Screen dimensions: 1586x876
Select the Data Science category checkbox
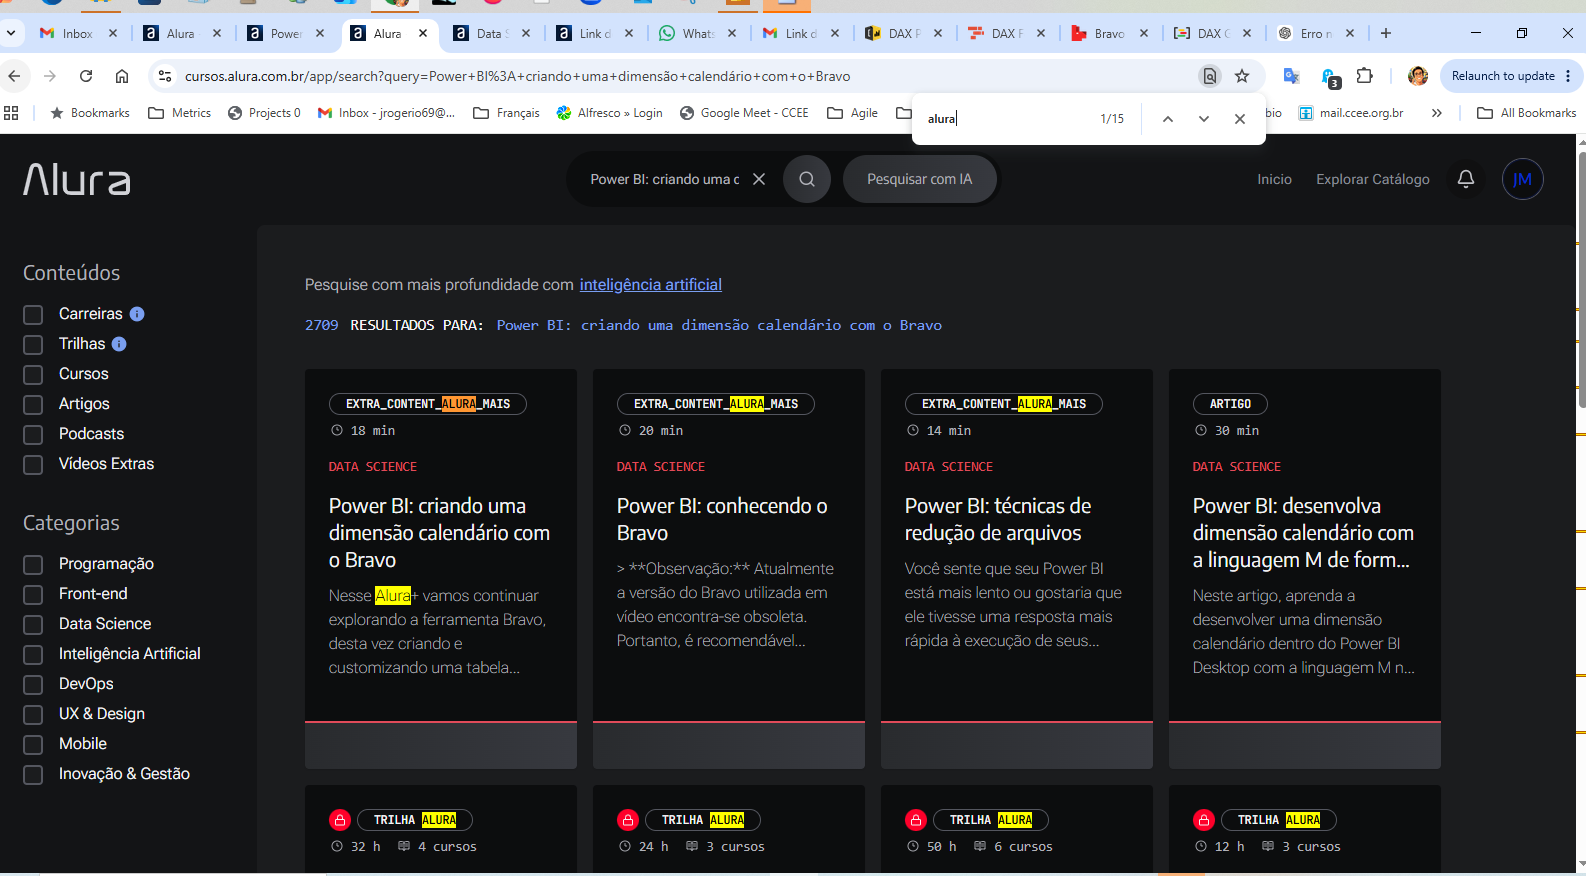(33, 625)
